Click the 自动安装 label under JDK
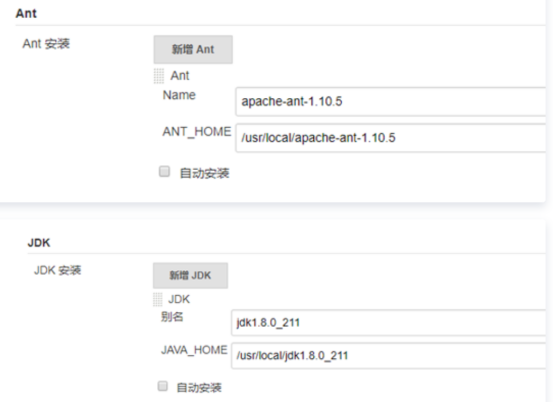This screenshot has height=402, width=554. point(199,388)
